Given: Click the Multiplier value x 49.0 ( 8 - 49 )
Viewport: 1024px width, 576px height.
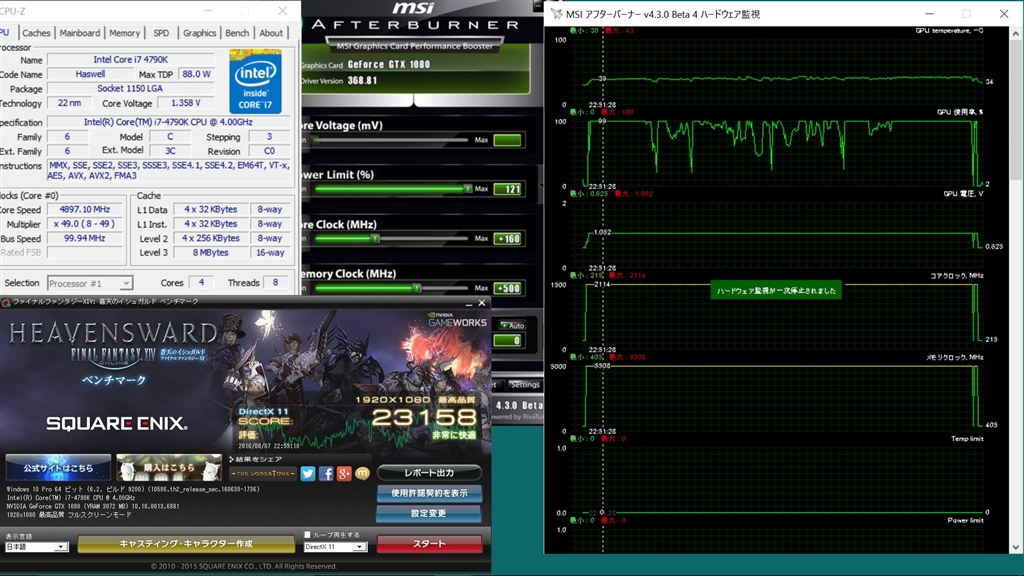Looking at the screenshot, I should [x=85, y=224].
